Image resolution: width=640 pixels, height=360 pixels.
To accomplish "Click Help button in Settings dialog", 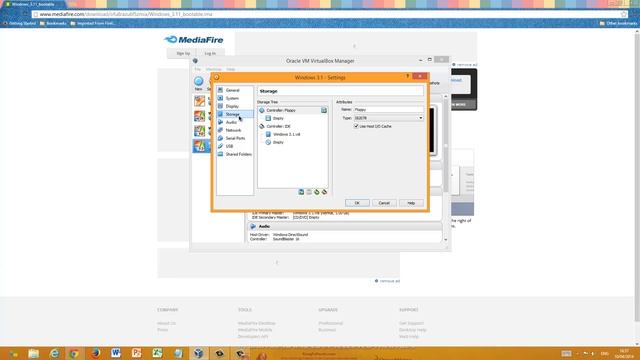I will point(411,203).
